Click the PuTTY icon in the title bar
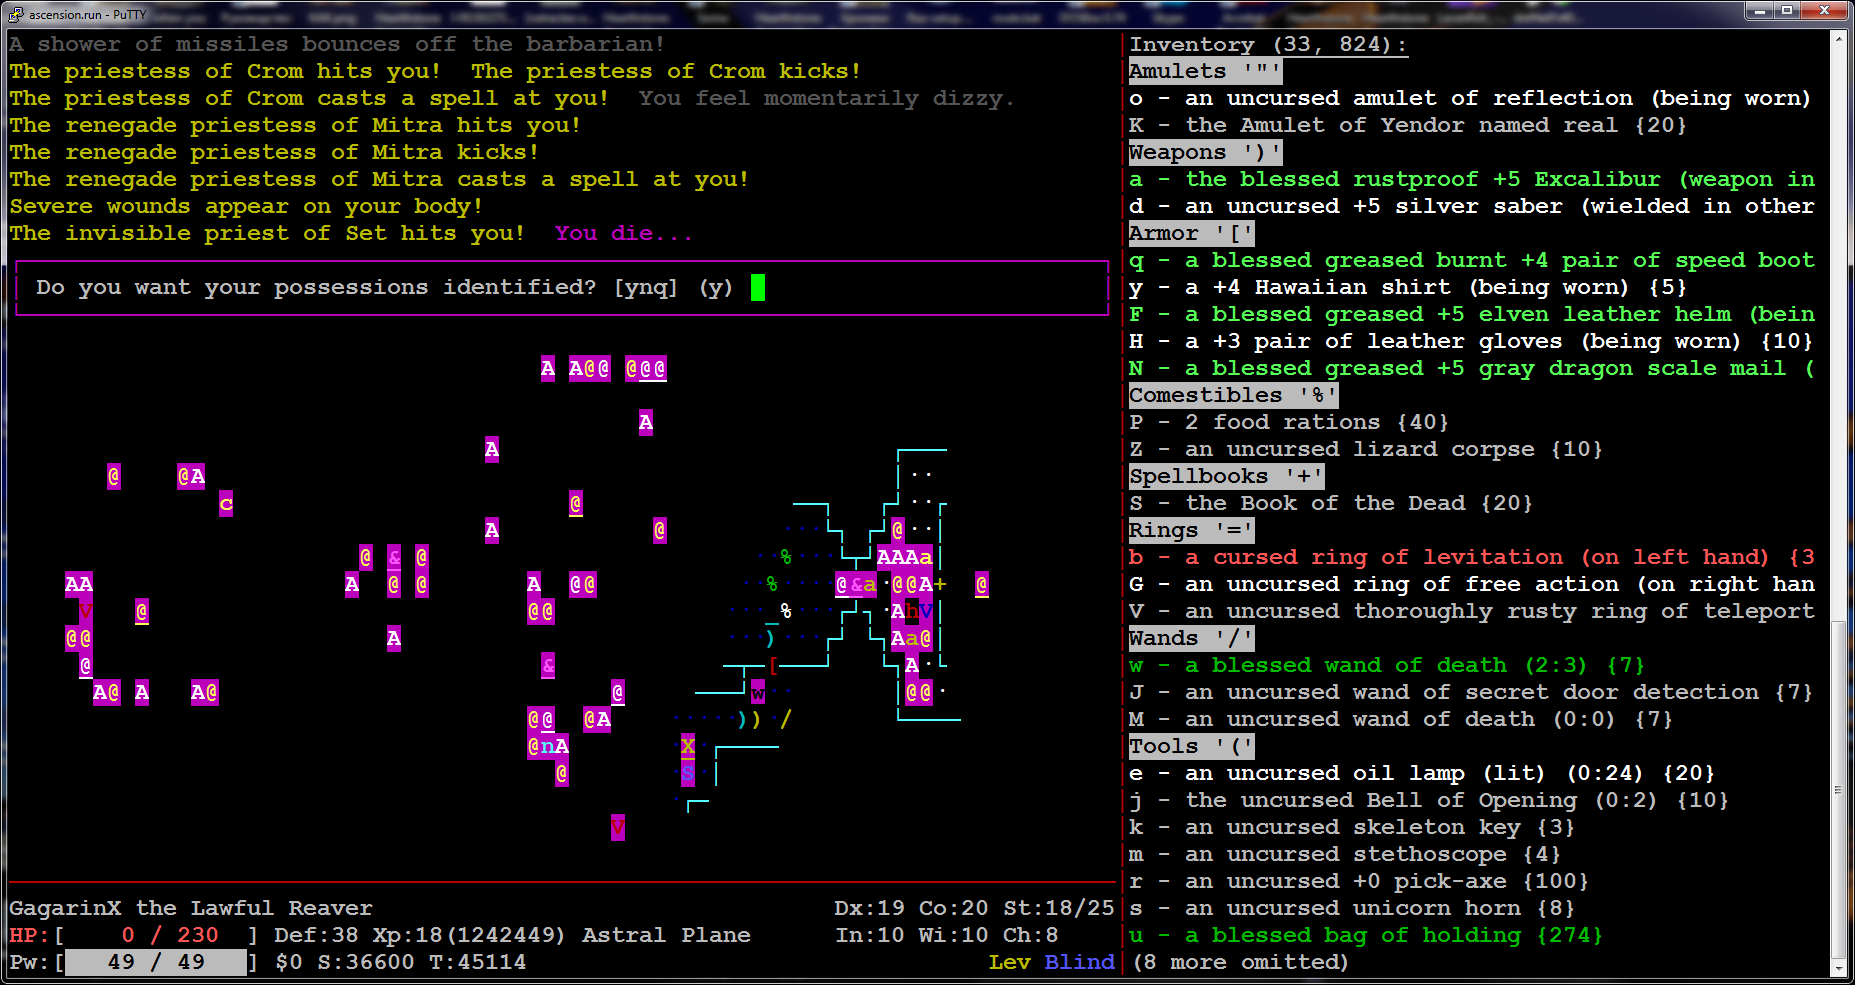This screenshot has width=1855, height=985. [x=15, y=14]
